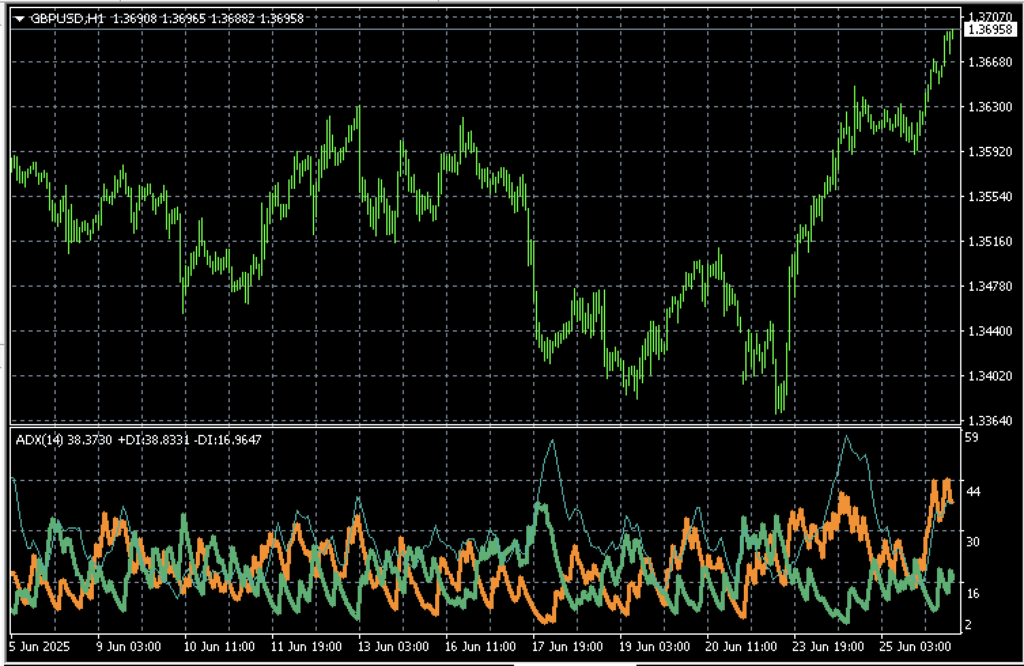Click the 44 level on ADX scale
This screenshot has height=666, width=1024.
pyautogui.click(x=971, y=490)
